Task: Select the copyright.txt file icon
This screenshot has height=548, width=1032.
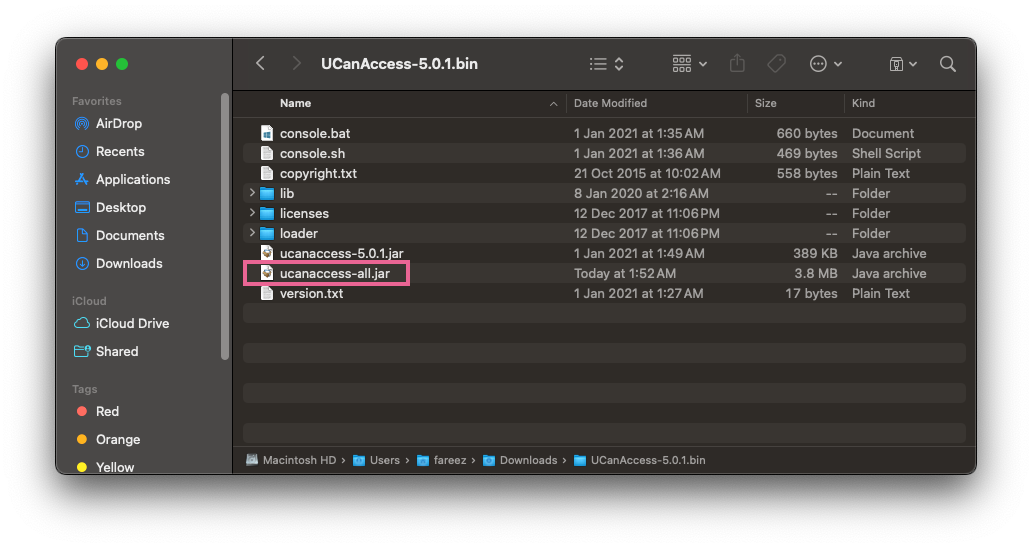Action: point(267,173)
